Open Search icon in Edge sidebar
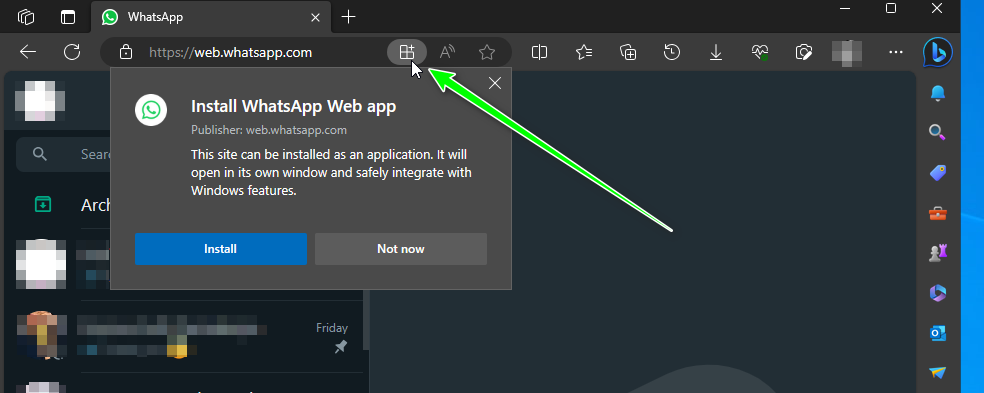The width and height of the screenshot is (984, 393). [x=938, y=132]
